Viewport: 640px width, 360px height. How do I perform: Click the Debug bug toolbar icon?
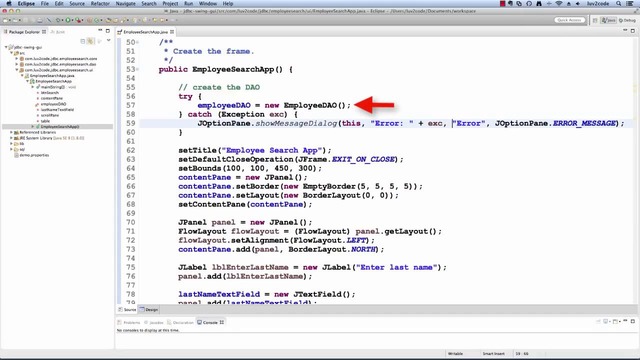(58, 20)
